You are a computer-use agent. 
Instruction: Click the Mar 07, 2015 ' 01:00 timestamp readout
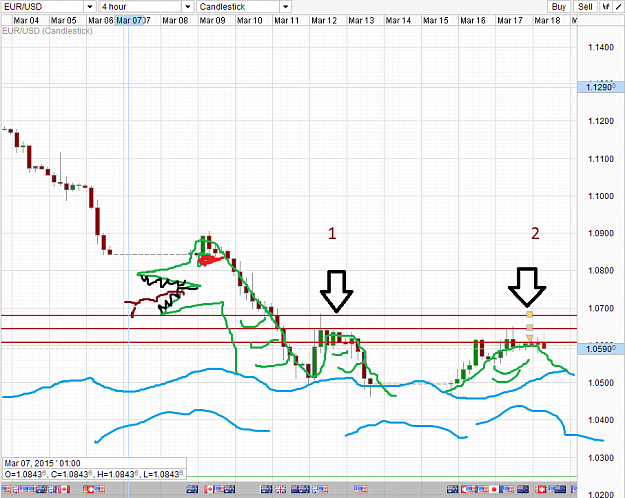(42, 463)
